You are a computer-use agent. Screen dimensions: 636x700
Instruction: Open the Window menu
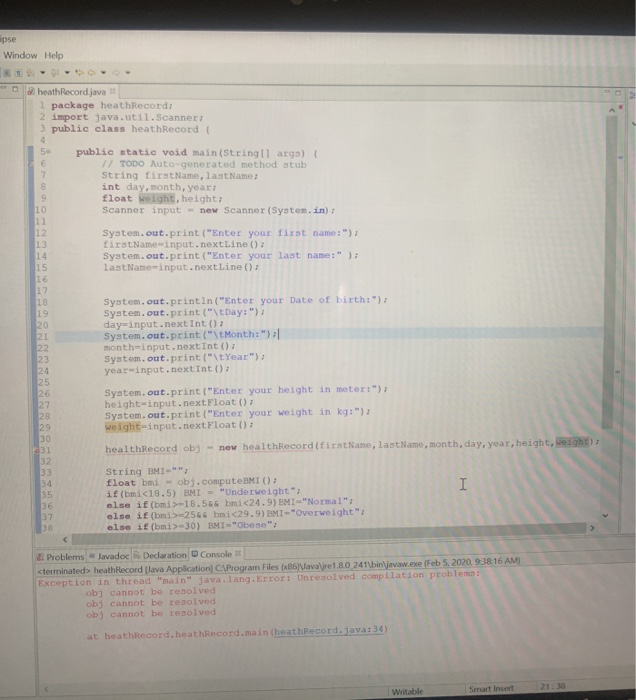coord(20,55)
